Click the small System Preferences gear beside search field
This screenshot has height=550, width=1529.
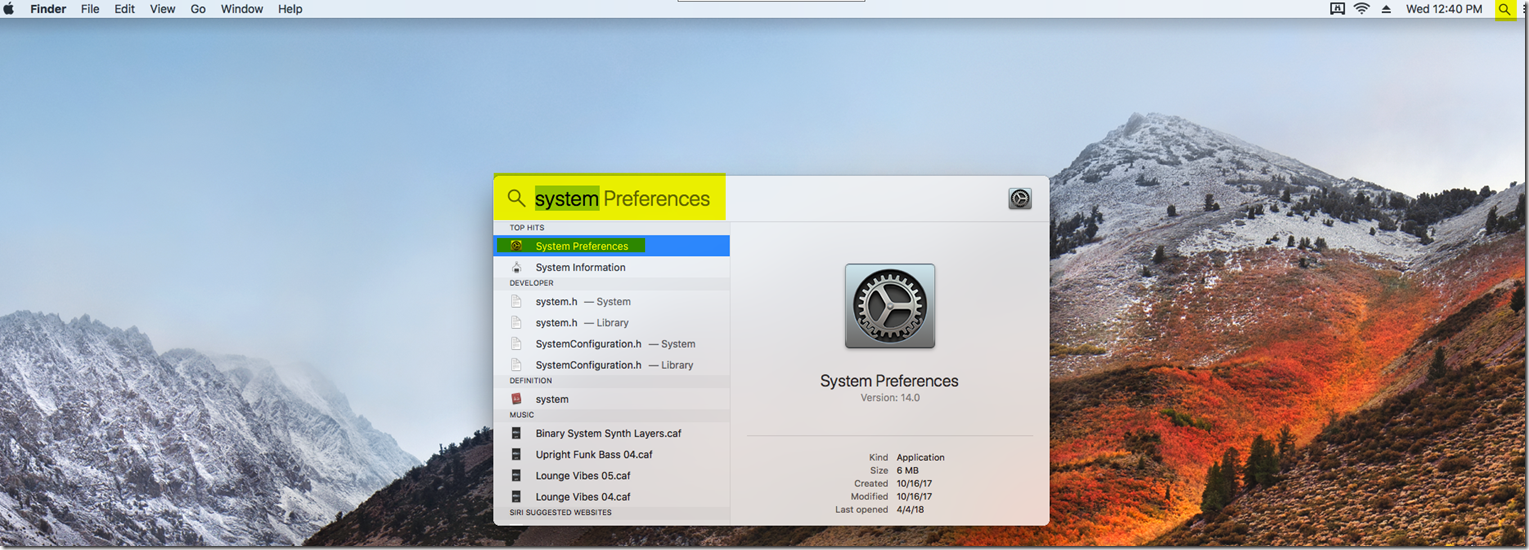click(1019, 198)
